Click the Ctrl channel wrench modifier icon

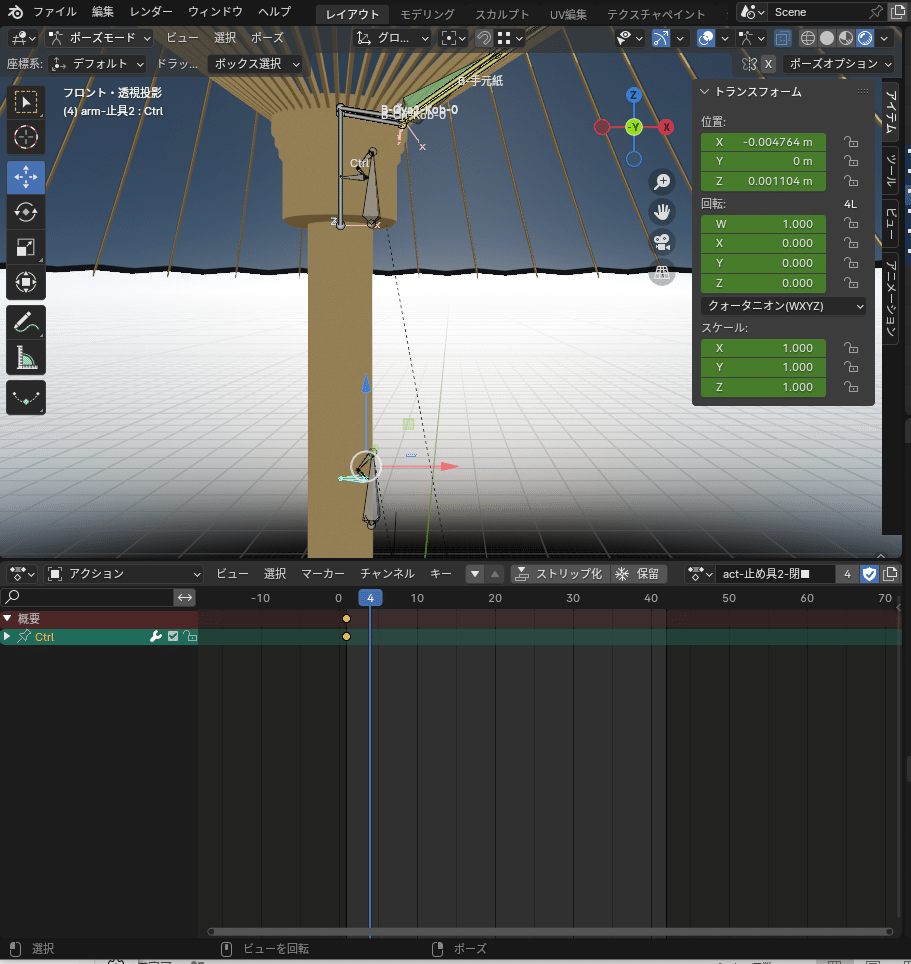156,636
